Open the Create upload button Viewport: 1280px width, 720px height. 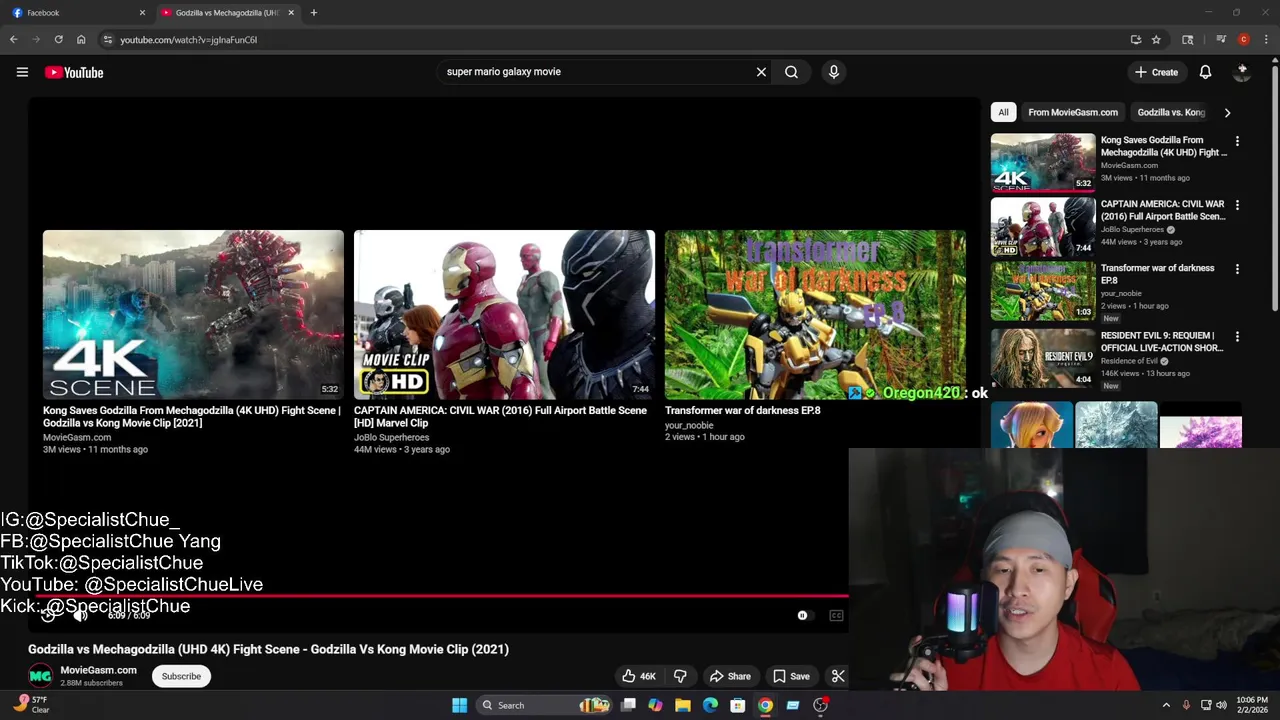[x=1156, y=72]
